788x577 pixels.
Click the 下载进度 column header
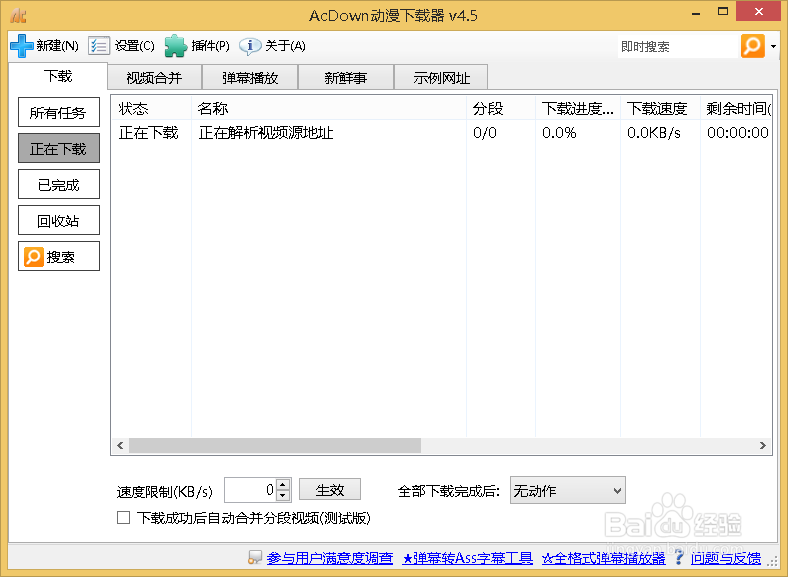(x=577, y=108)
